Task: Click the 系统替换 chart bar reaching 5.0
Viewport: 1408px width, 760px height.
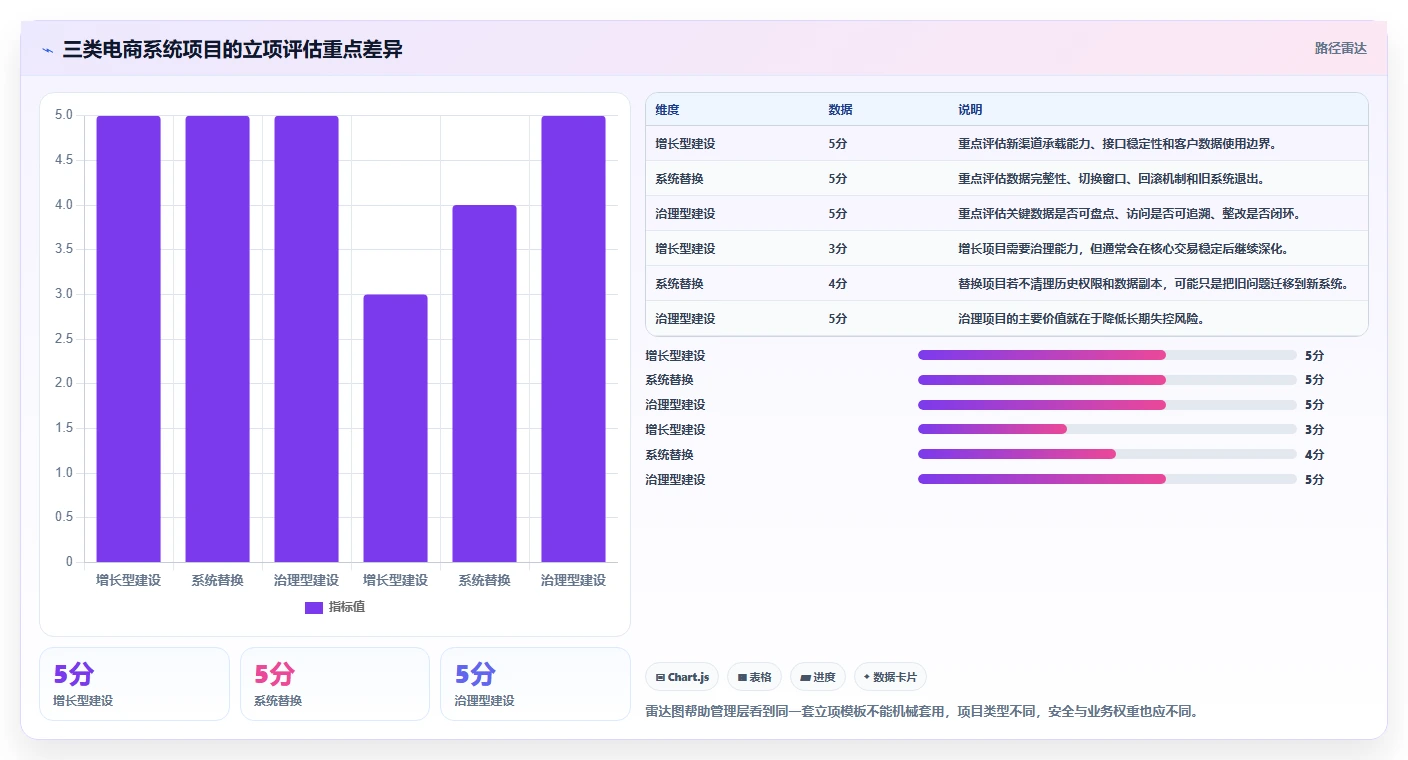Action: (x=217, y=339)
